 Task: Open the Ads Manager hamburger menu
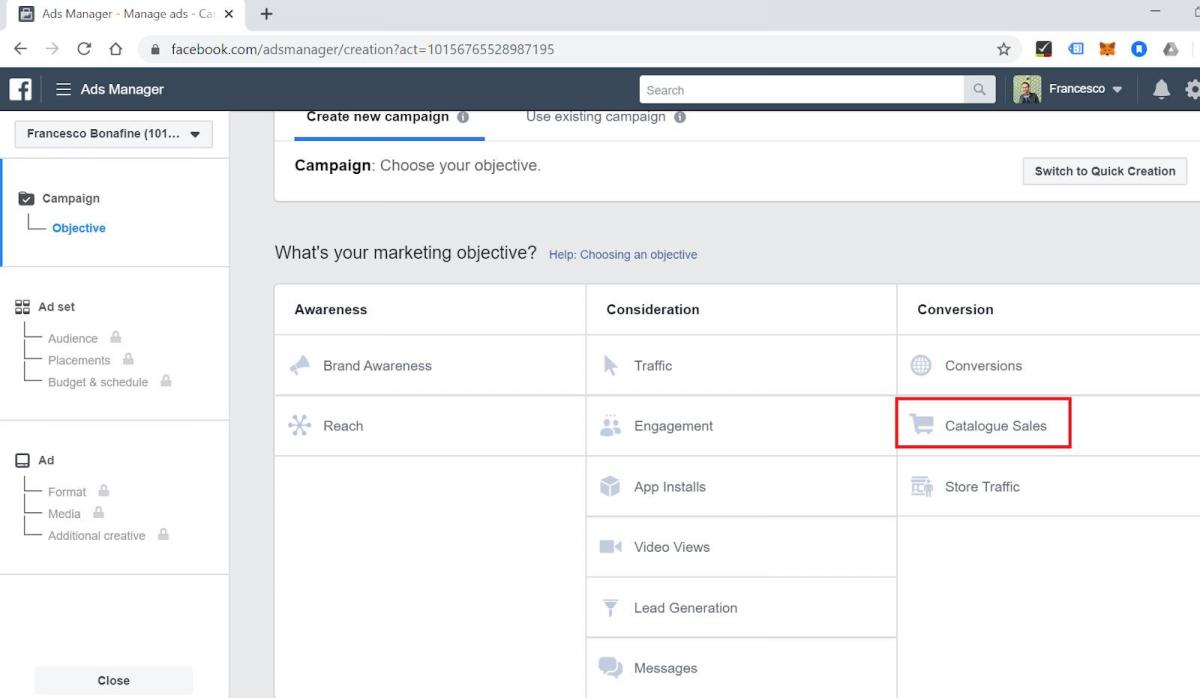pos(63,89)
